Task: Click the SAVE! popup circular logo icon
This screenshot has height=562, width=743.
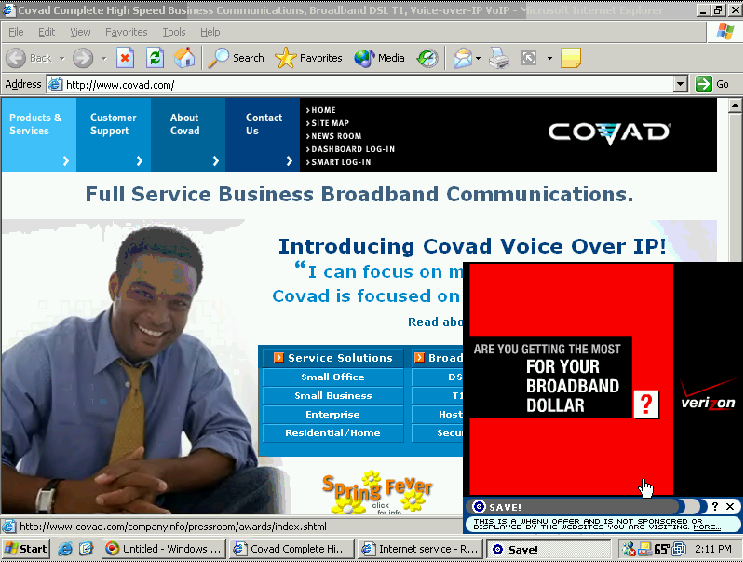Action: pos(479,507)
